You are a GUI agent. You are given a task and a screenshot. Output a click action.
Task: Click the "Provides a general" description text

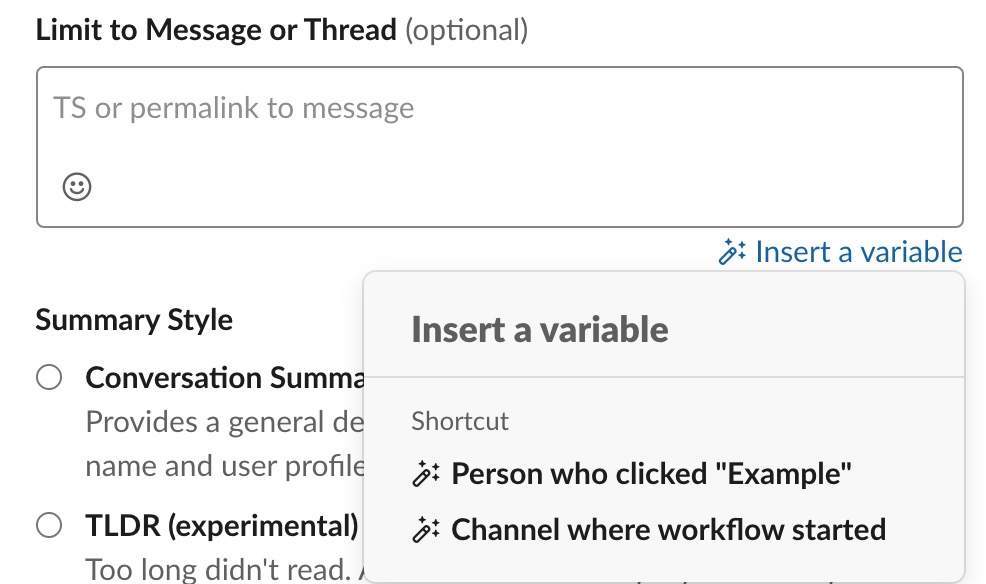(x=224, y=422)
